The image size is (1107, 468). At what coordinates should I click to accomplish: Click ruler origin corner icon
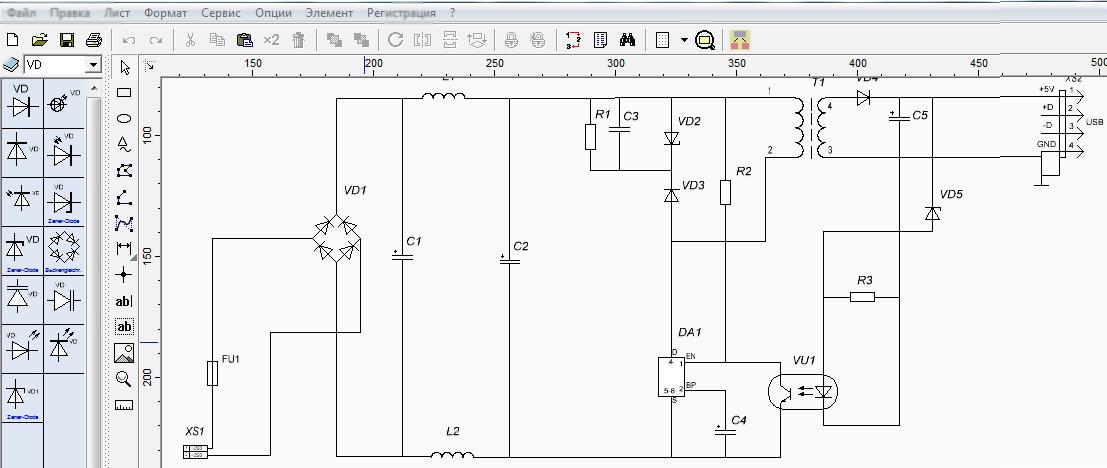[x=150, y=66]
